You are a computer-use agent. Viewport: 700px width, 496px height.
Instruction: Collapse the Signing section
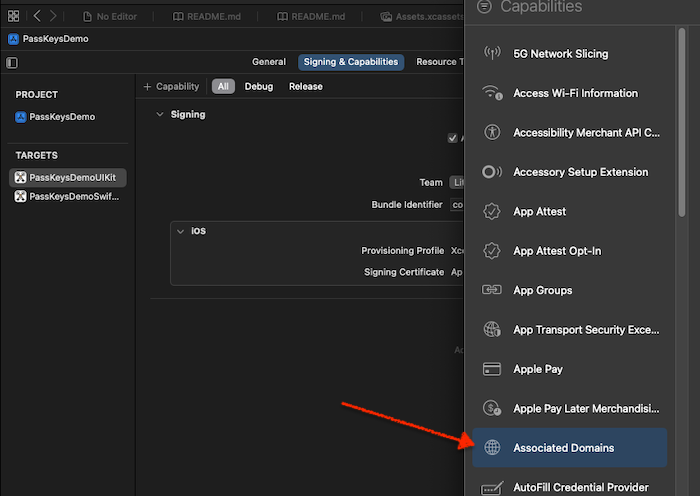(158, 115)
